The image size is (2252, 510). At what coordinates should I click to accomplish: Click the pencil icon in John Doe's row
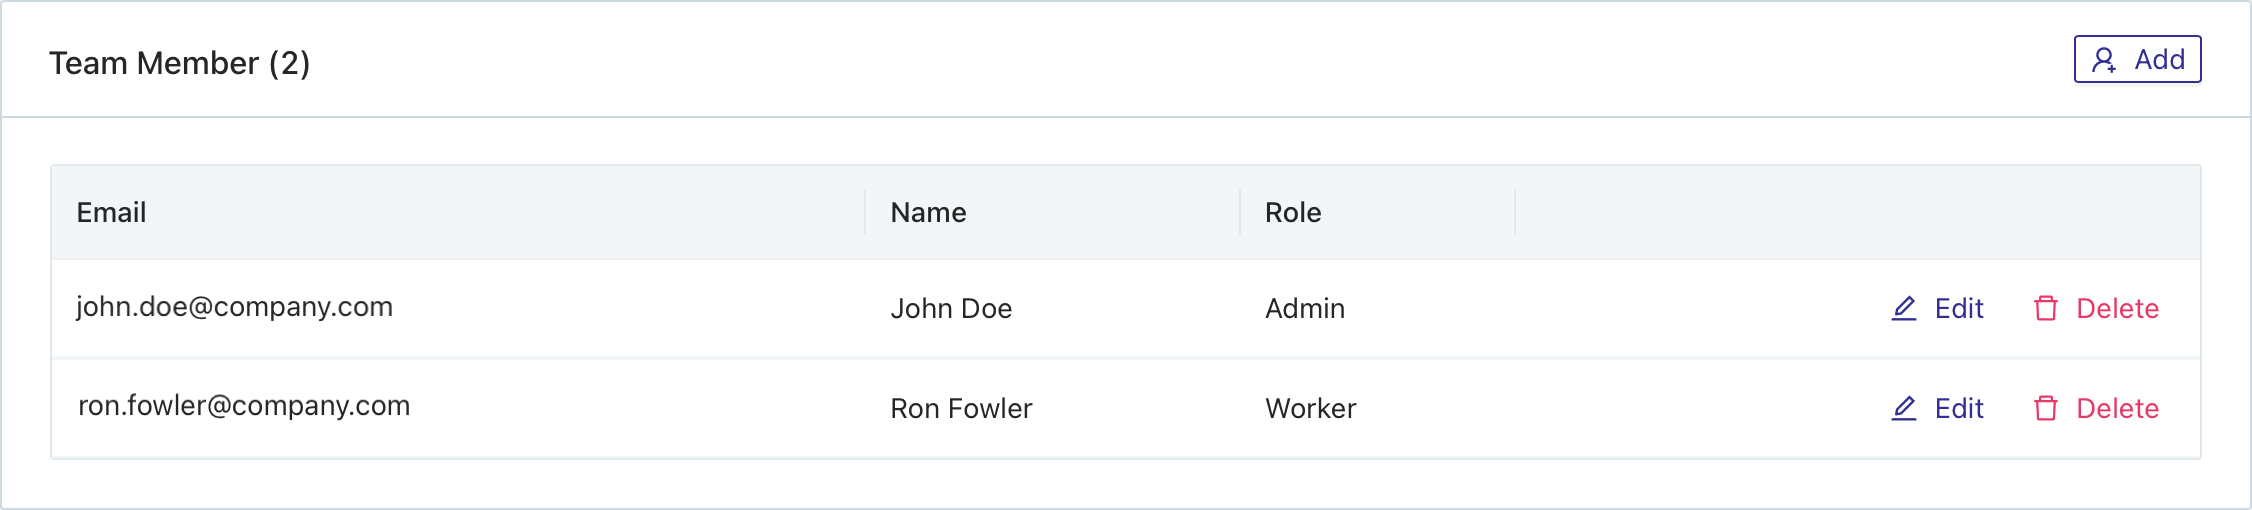(1904, 308)
